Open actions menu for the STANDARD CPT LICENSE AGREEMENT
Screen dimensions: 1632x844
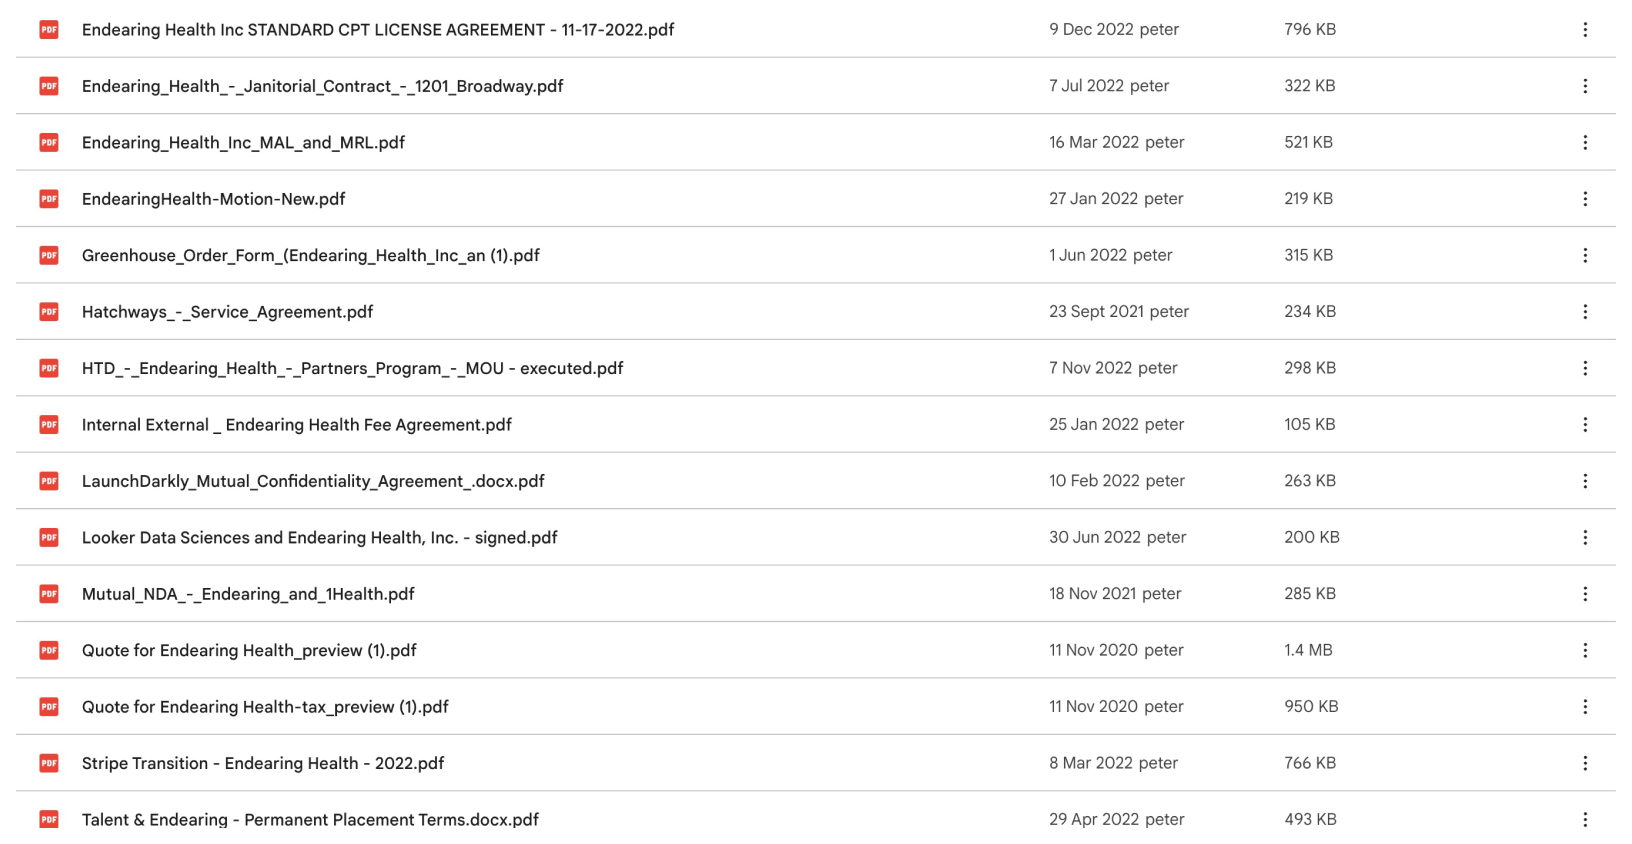[x=1585, y=30]
